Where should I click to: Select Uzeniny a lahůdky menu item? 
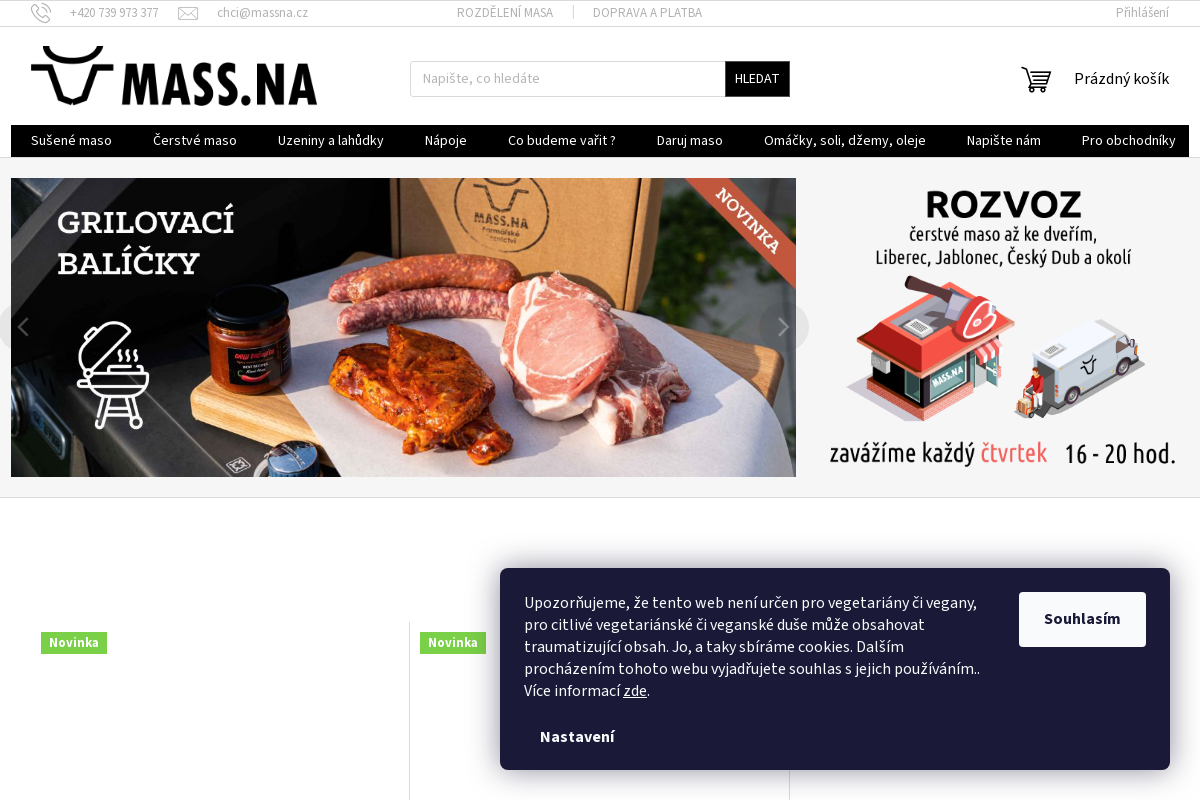tap(331, 141)
